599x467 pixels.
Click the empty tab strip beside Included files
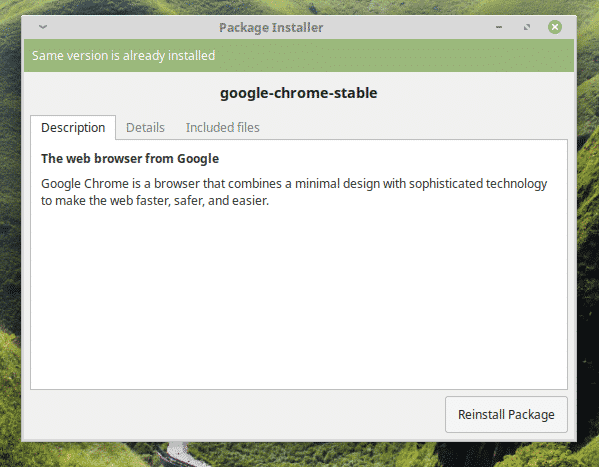416,127
